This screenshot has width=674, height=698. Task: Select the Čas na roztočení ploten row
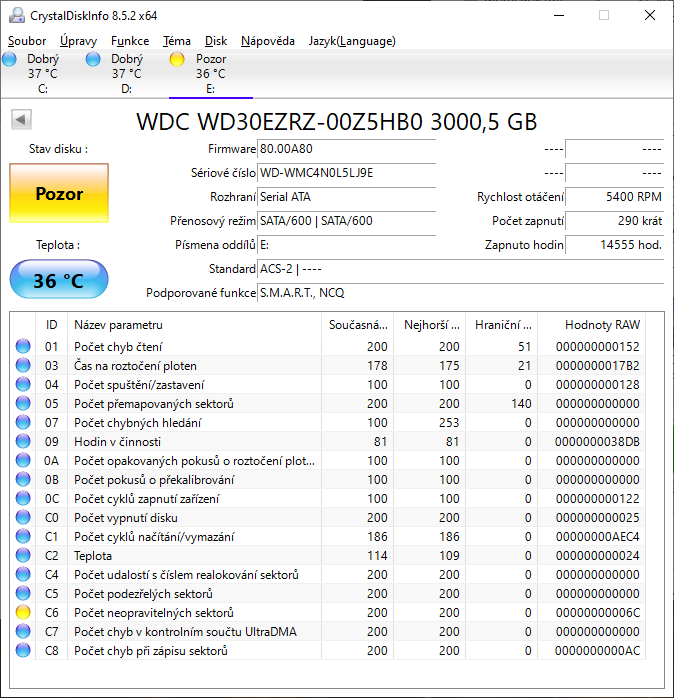(328, 365)
